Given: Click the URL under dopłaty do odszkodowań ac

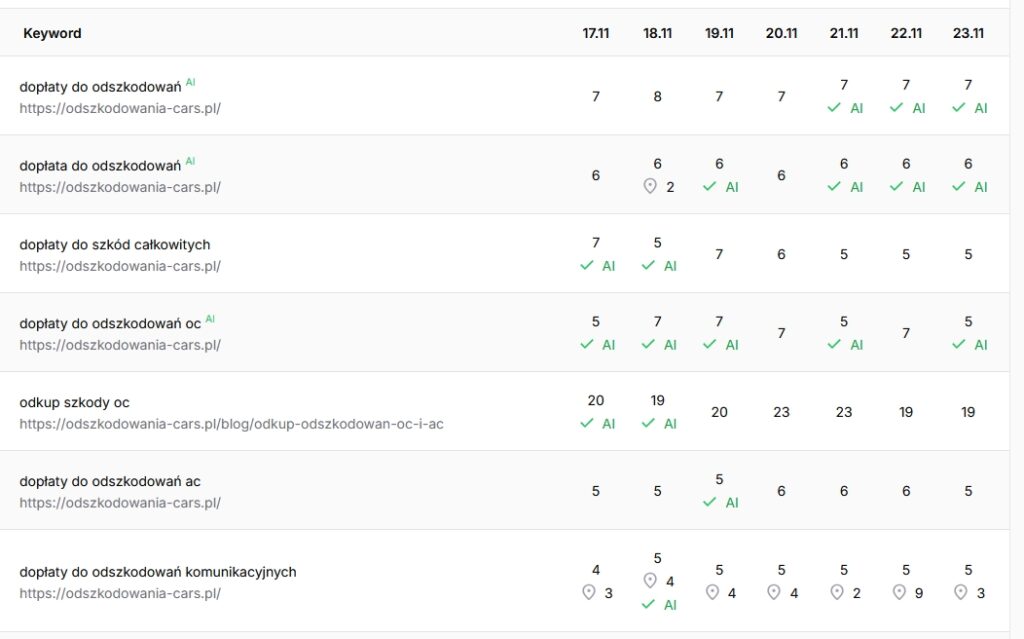Looking at the screenshot, I should pyautogui.click(x=119, y=503).
